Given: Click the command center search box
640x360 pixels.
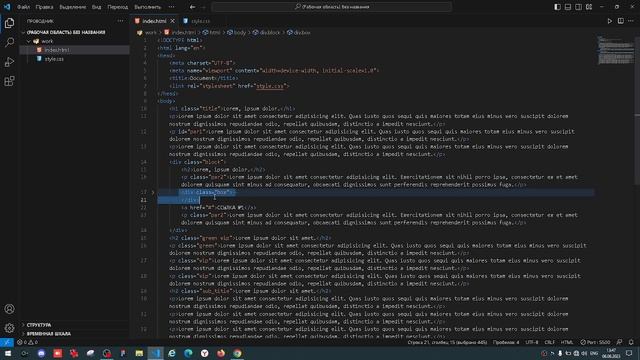Looking at the screenshot, I should 332,7.
